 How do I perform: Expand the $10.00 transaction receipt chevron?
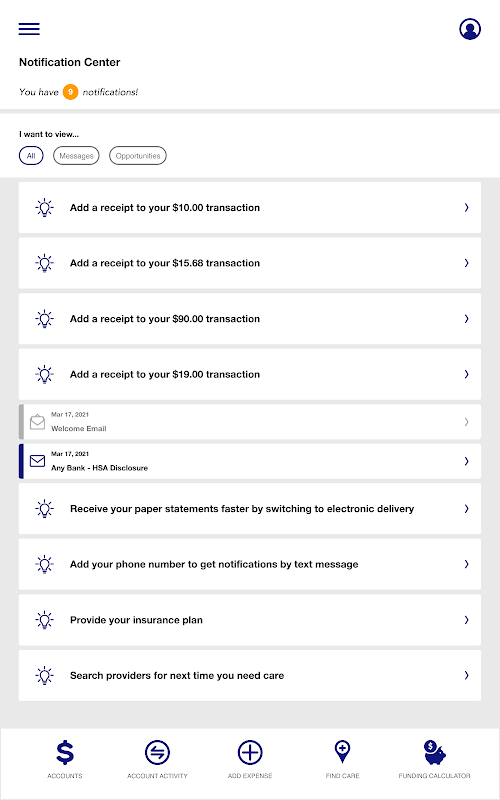[466, 207]
